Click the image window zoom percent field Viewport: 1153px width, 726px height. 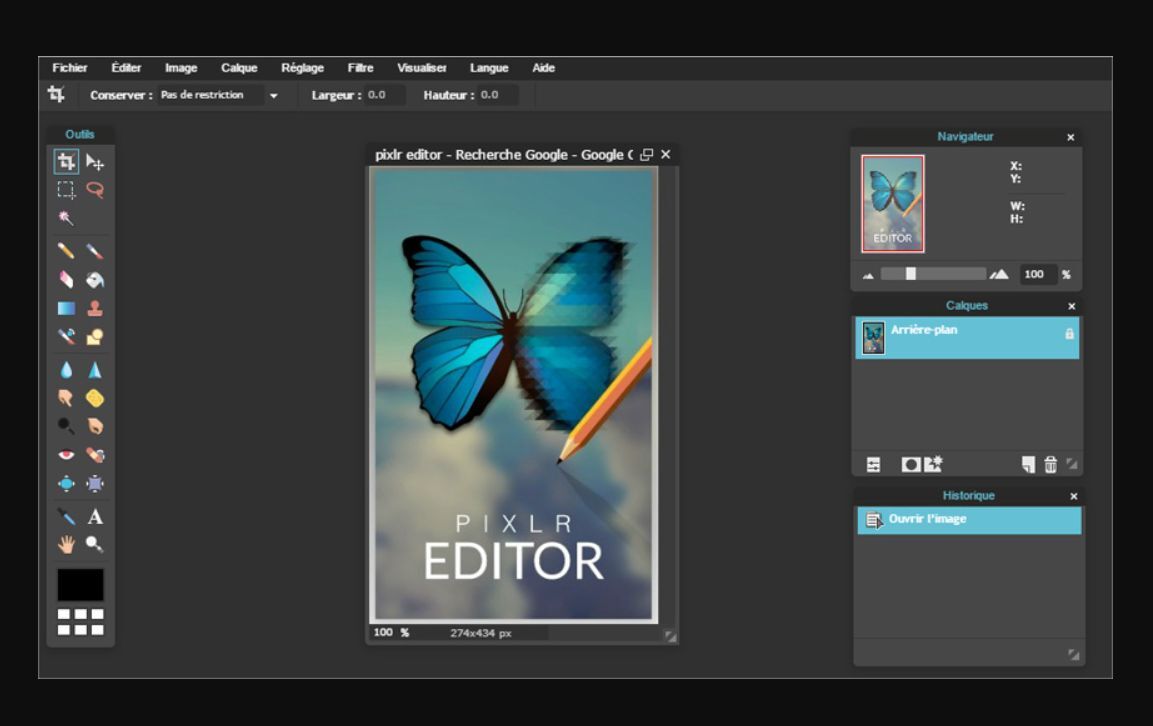383,633
